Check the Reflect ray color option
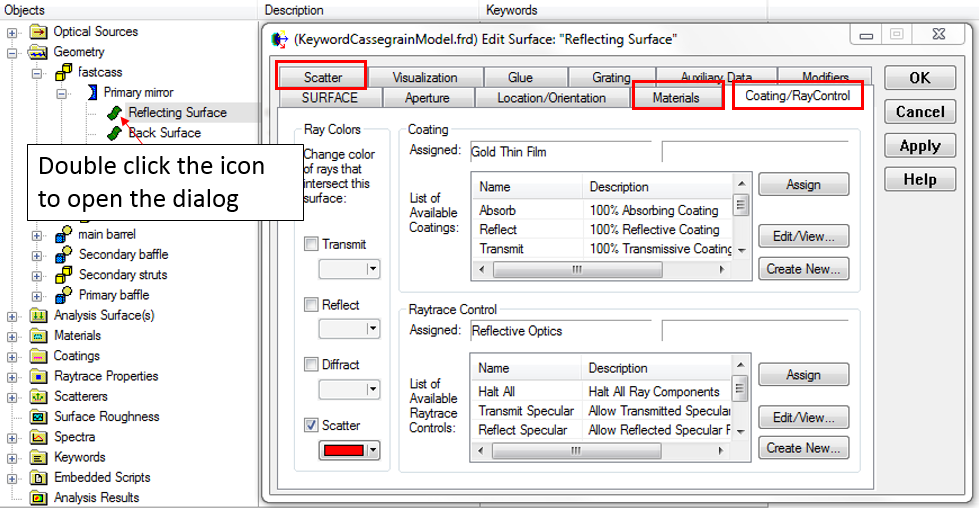 (x=312, y=305)
